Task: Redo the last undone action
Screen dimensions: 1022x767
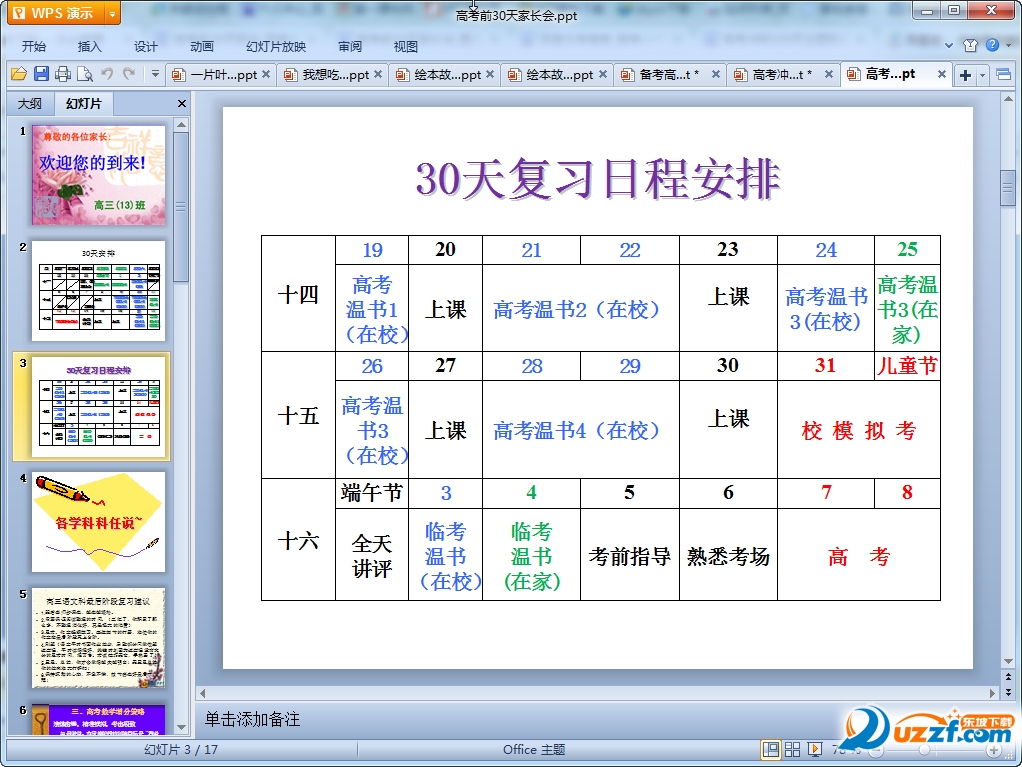Action: pos(129,74)
